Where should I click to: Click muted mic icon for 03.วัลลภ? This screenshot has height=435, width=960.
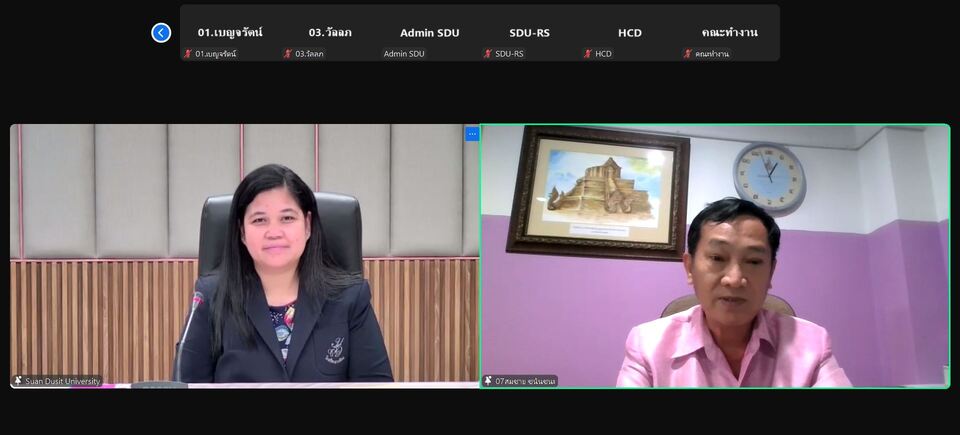288,54
